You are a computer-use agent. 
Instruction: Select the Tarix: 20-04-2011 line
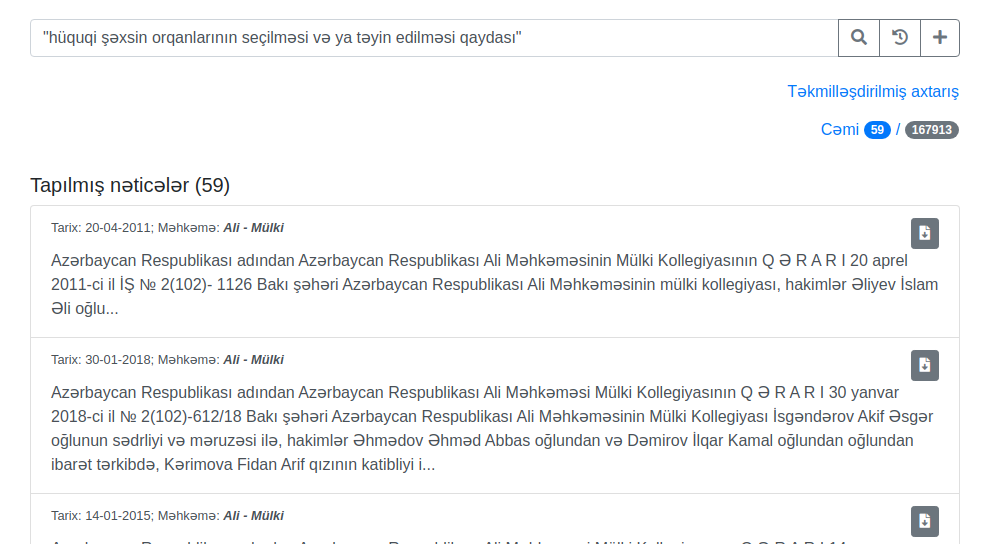point(167,228)
